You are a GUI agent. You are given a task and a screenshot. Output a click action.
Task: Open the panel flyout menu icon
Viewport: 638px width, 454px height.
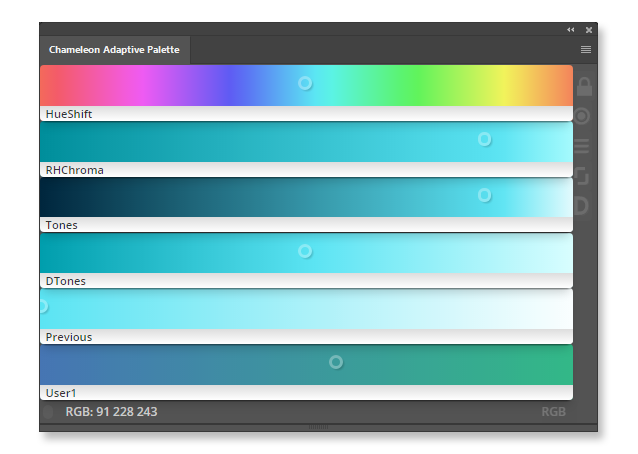coord(586,50)
